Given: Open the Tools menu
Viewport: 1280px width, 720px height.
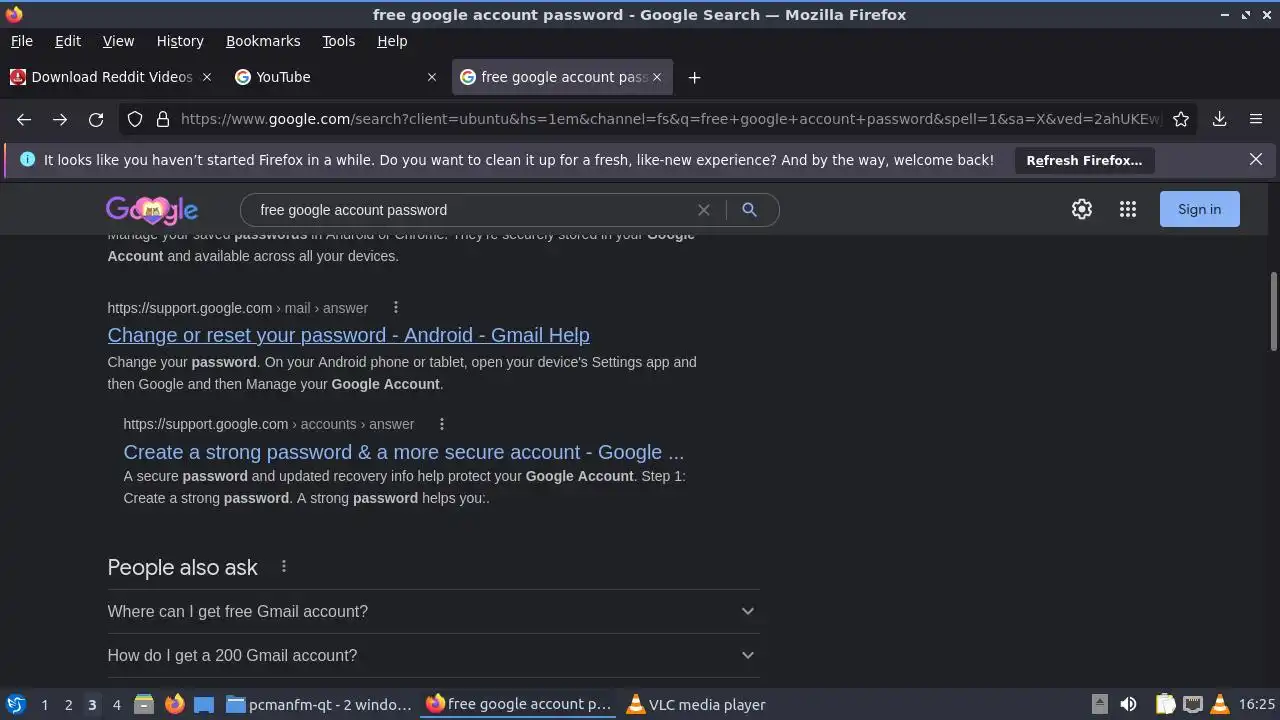Looking at the screenshot, I should [x=339, y=41].
